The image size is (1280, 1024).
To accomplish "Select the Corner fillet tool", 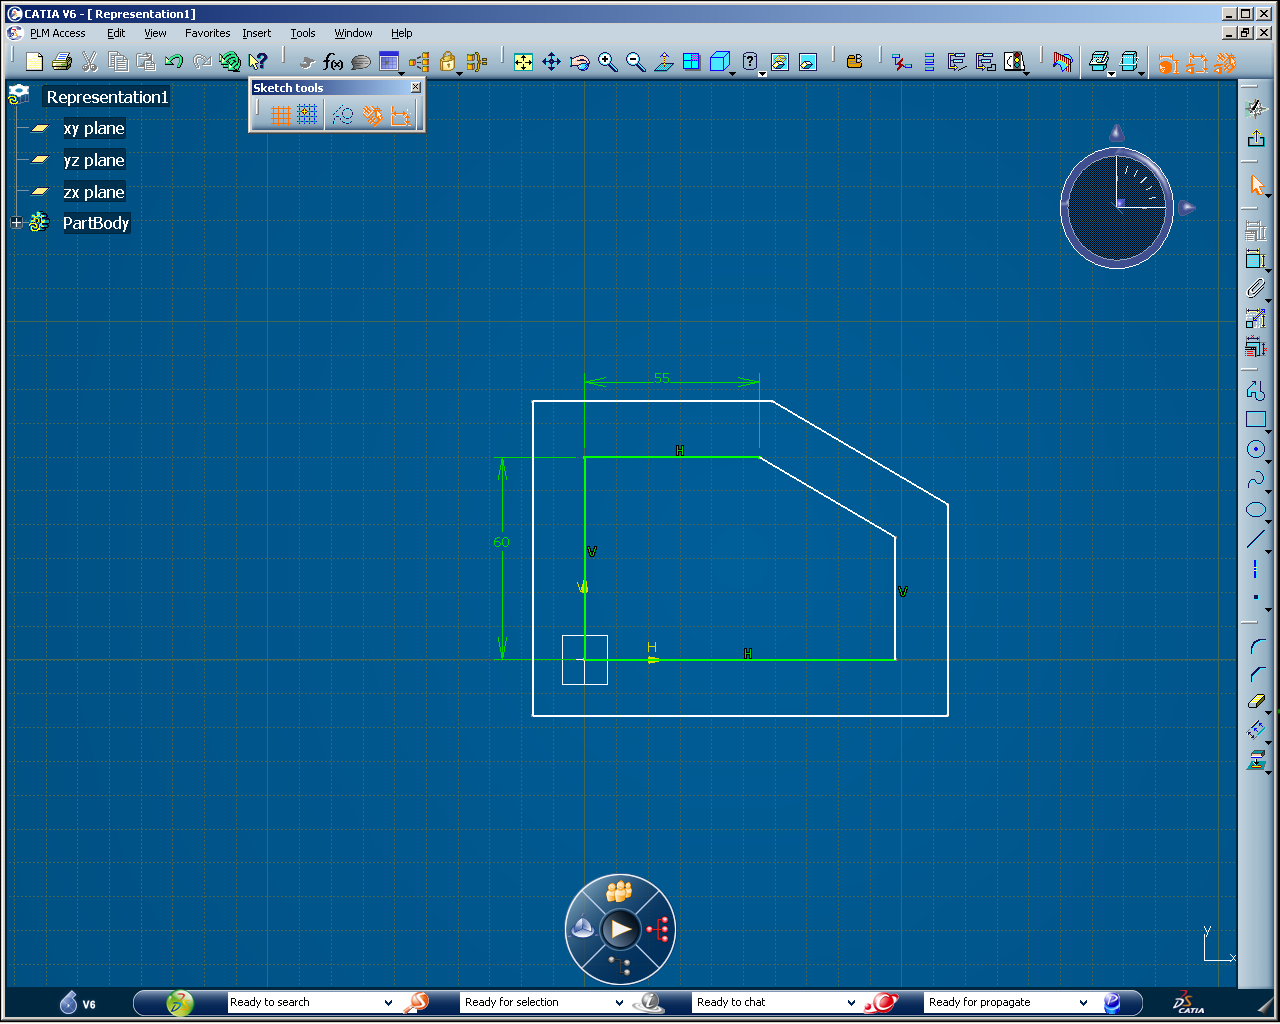I will pos(1256,647).
